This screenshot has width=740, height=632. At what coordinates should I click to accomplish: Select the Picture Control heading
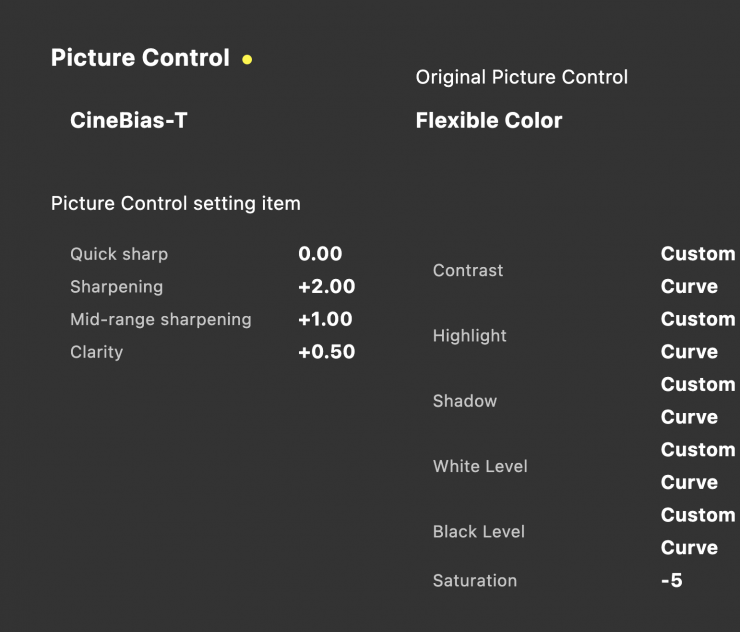[x=140, y=58]
